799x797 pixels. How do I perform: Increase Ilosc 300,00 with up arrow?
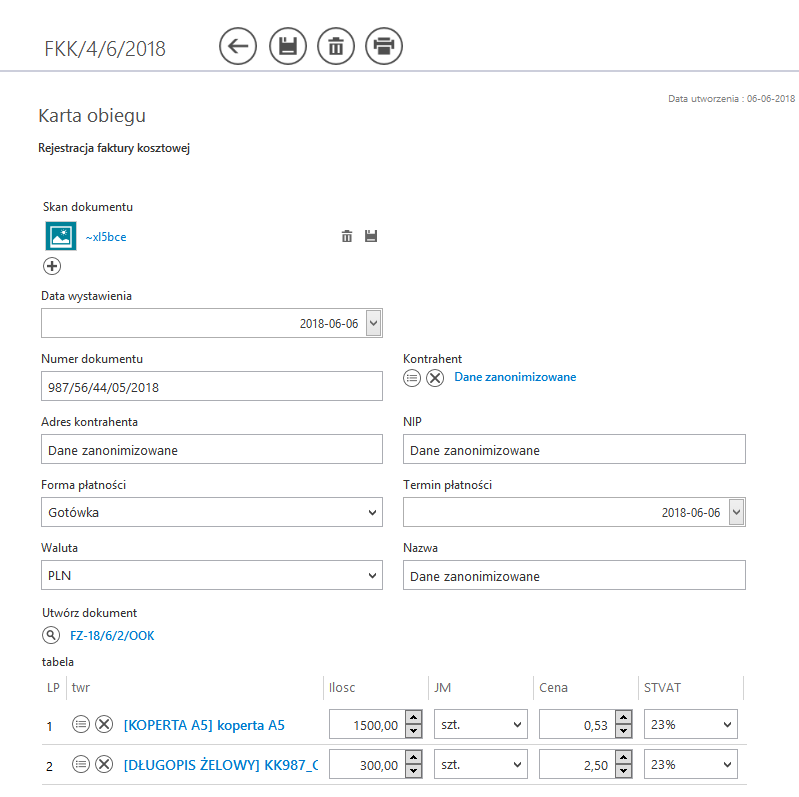414,758
